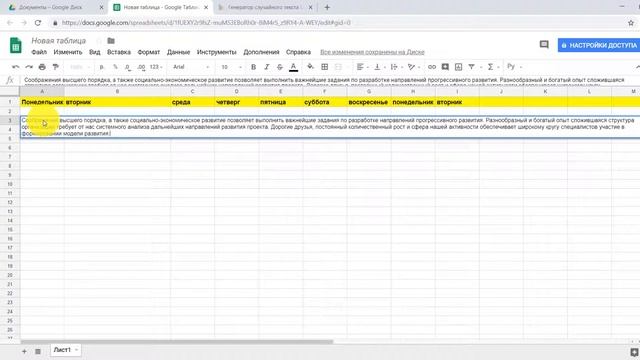Image resolution: width=640 pixels, height=360 pixels.
Task: Decrease decimal places (.0)
Action: [128, 67]
